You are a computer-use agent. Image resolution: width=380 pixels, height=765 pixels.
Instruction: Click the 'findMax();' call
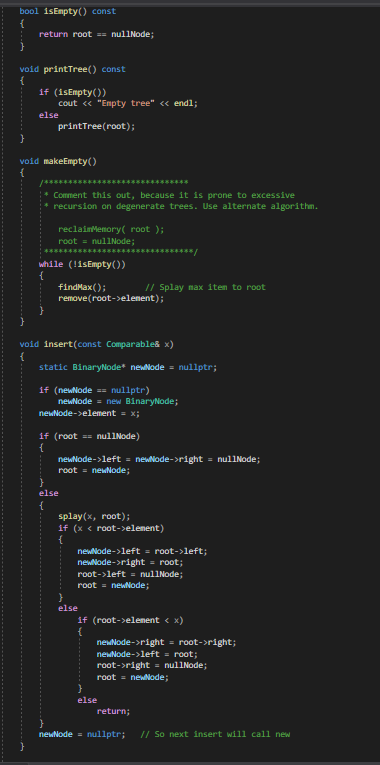click(x=82, y=287)
